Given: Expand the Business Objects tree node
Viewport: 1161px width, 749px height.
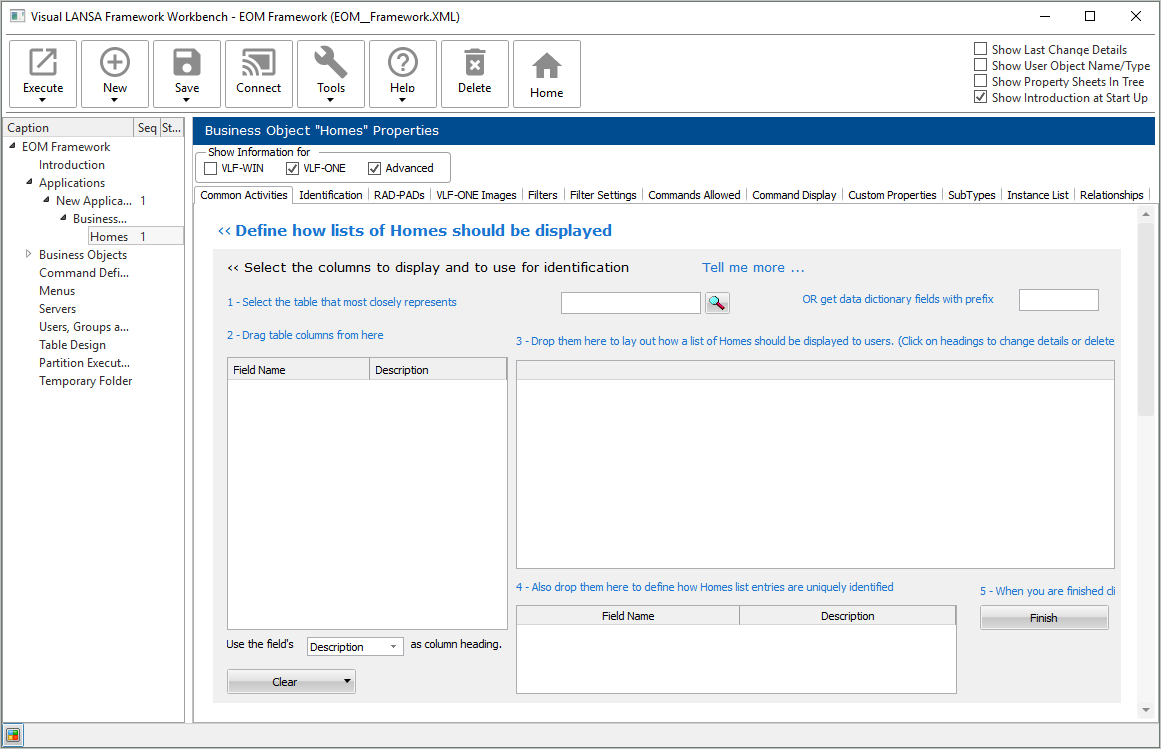Looking at the screenshot, I should [x=29, y=255].
